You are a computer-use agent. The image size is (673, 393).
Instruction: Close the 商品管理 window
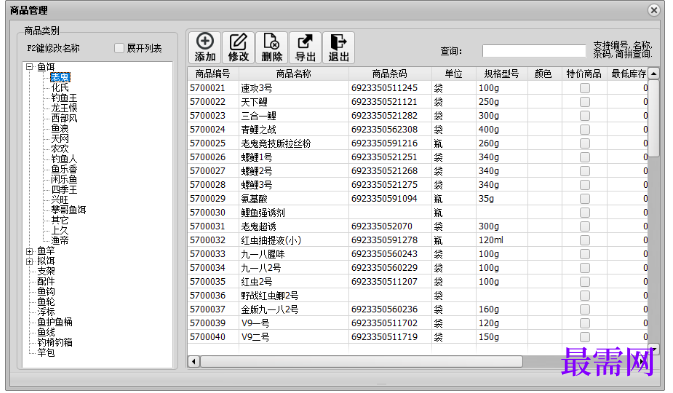click(x=654, y=10)
